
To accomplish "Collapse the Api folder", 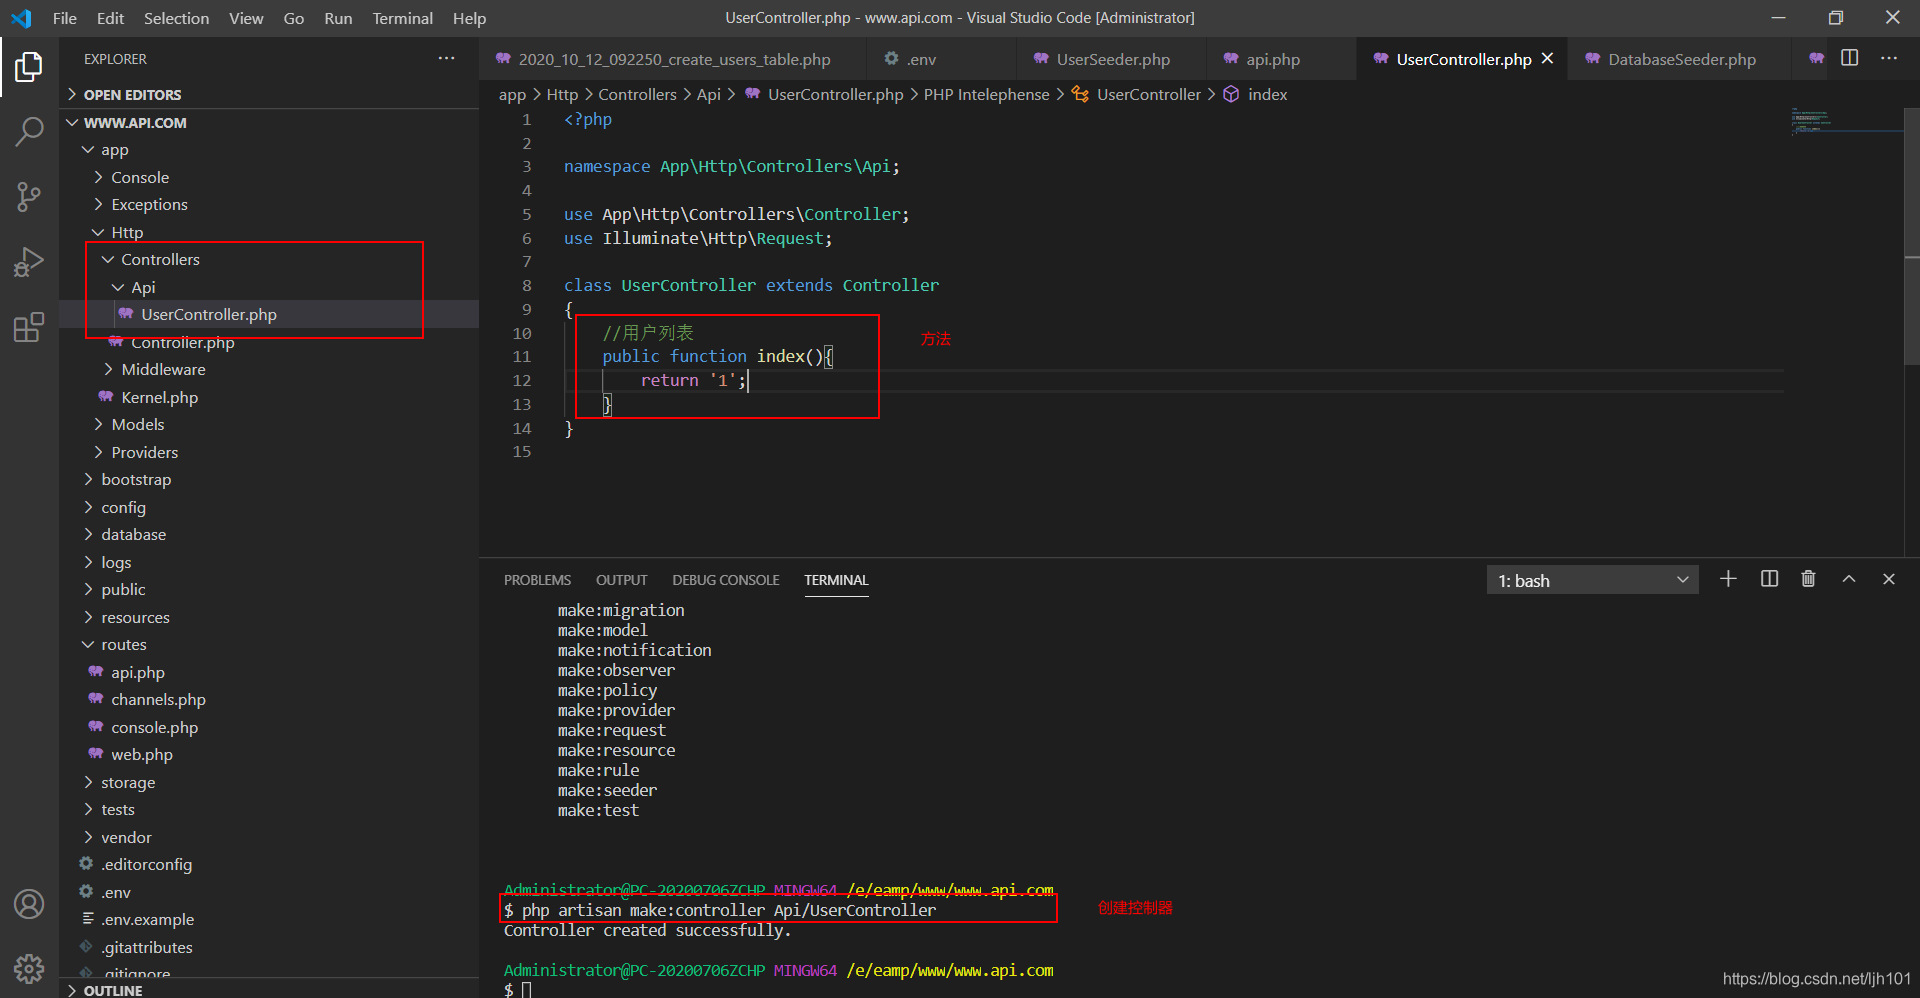I will pos(269,287).
